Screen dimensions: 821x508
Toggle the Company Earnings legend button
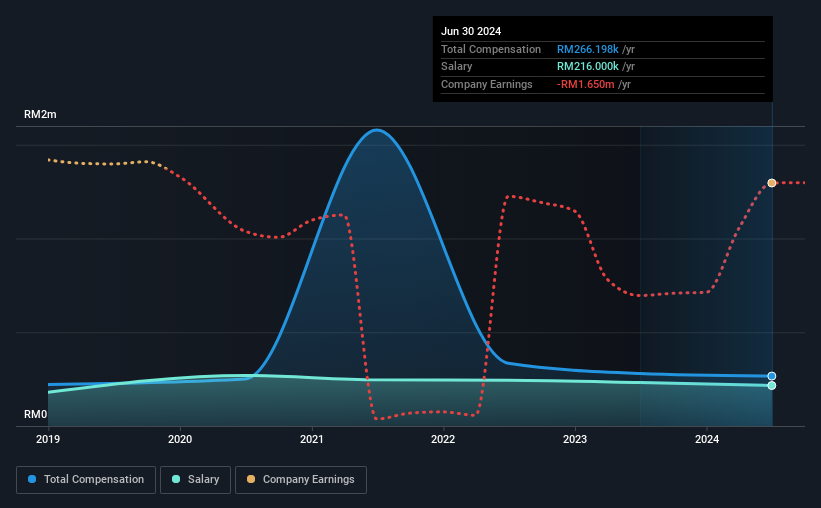(301, 480)
